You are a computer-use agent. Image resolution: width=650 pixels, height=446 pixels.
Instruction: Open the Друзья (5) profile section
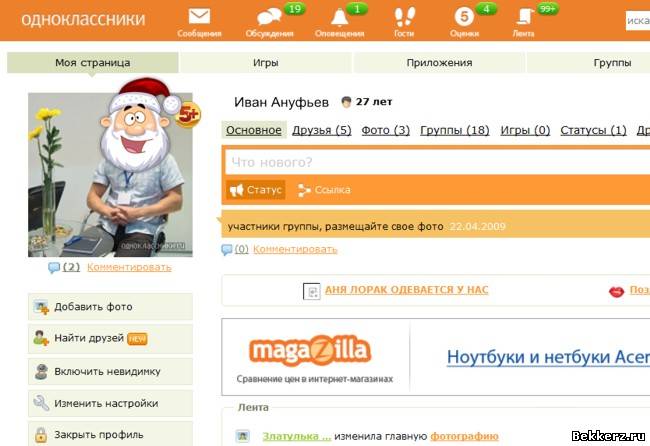[322, 130]
